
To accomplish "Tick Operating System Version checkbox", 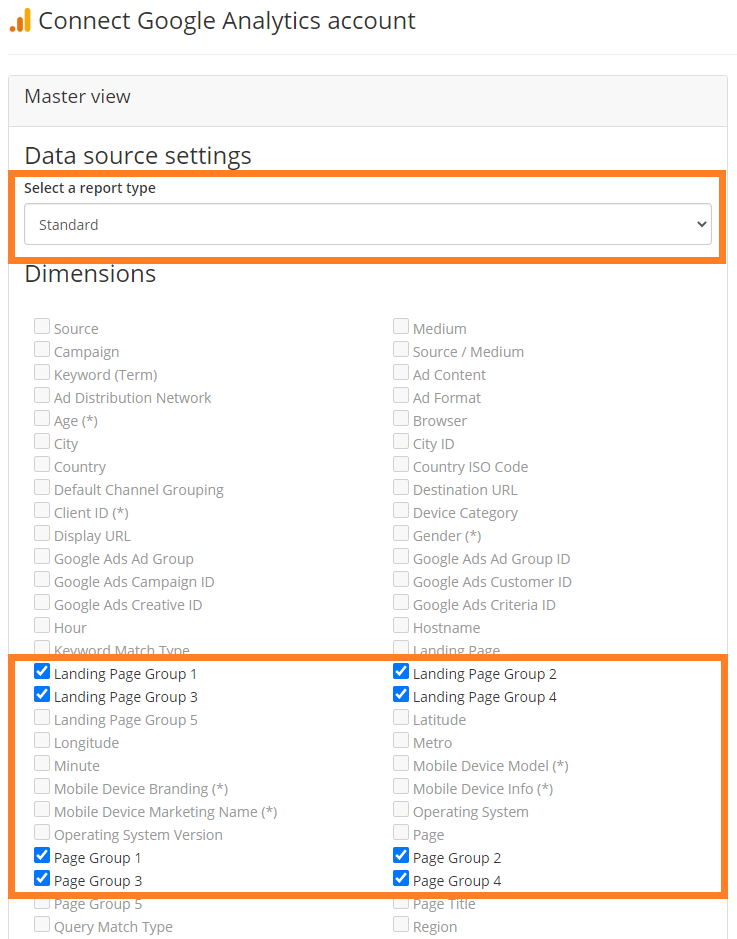I will tap(42, 832).
